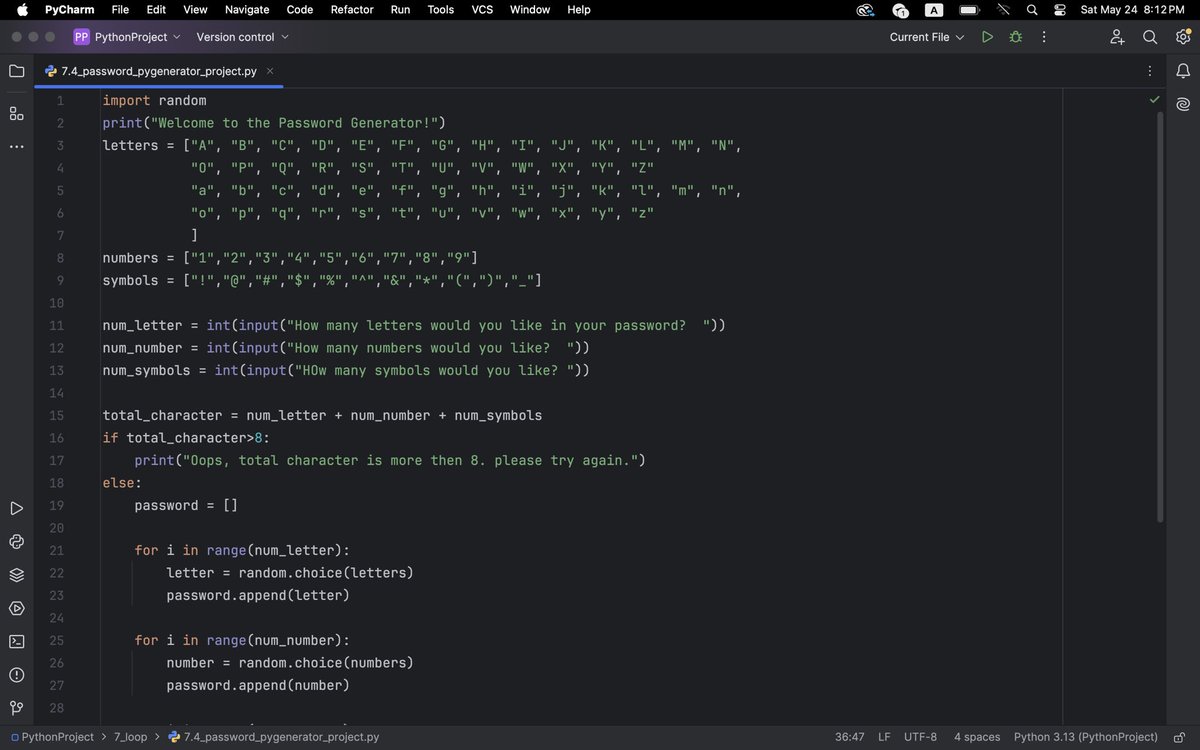Viewport: 1200px width, 750px height.
Task: Open the Problems tool window icon
Action: coord(16,675)
